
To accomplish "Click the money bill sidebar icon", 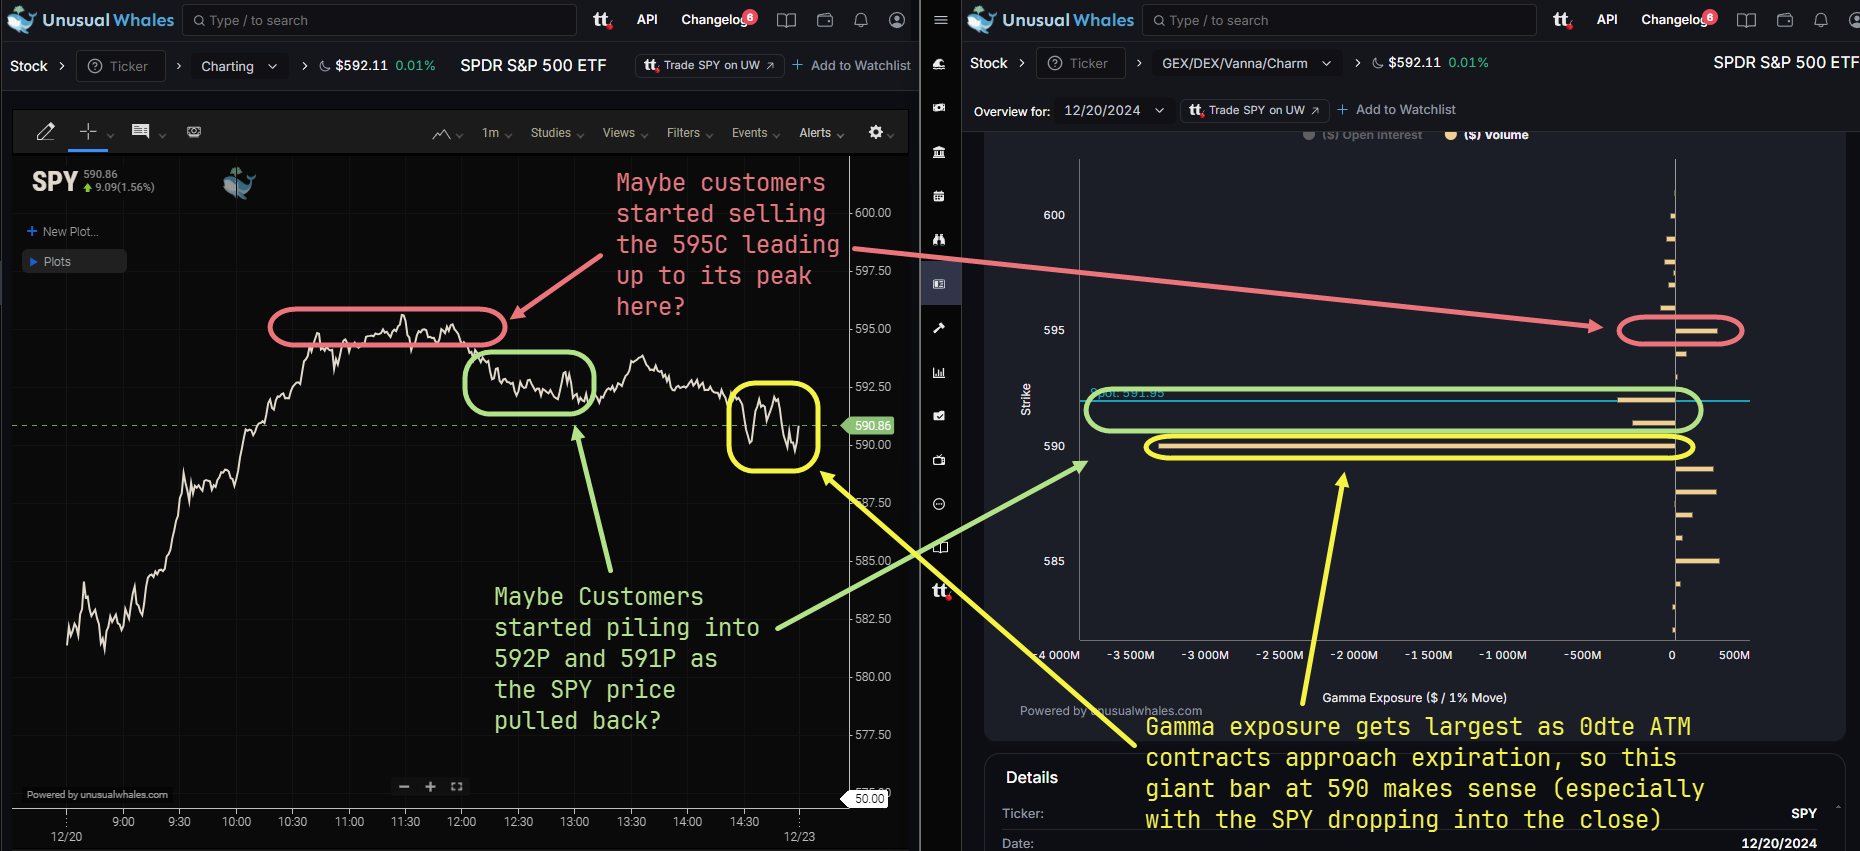I will (939, 107).
